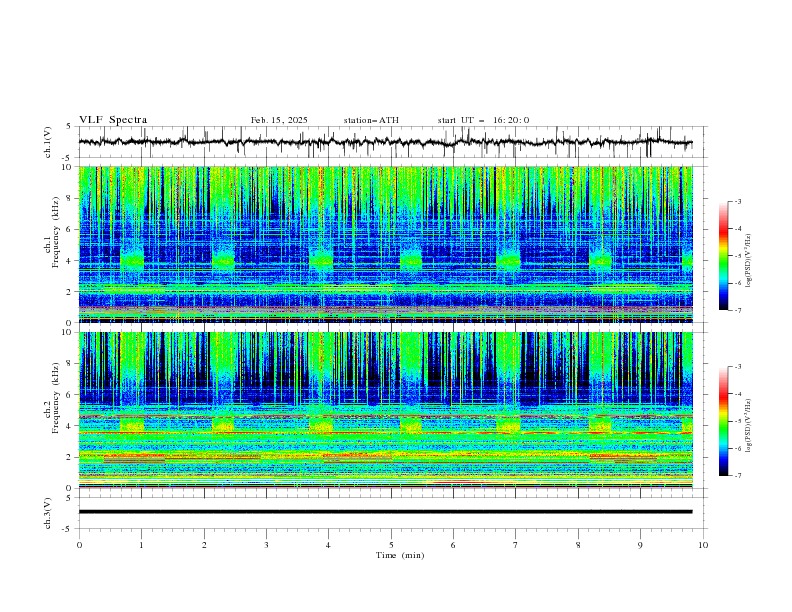Click the '8' tick on the time axis
792x612 pixels.
point(578,545)
